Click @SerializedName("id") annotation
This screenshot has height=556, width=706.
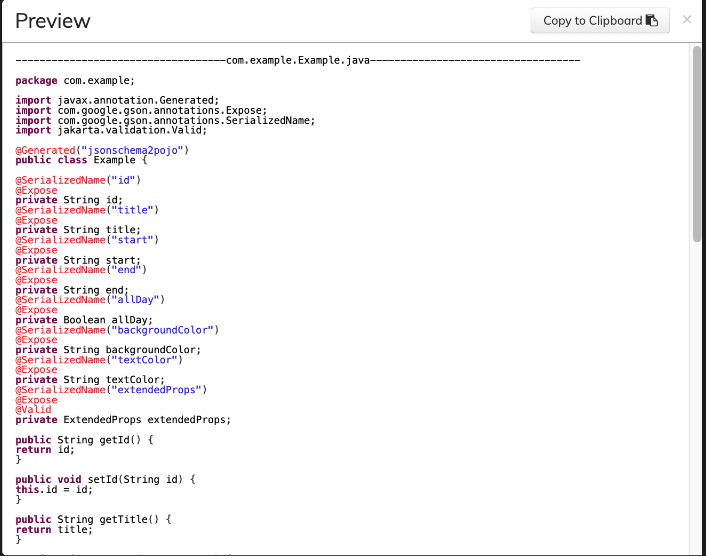tap(78, 180)
